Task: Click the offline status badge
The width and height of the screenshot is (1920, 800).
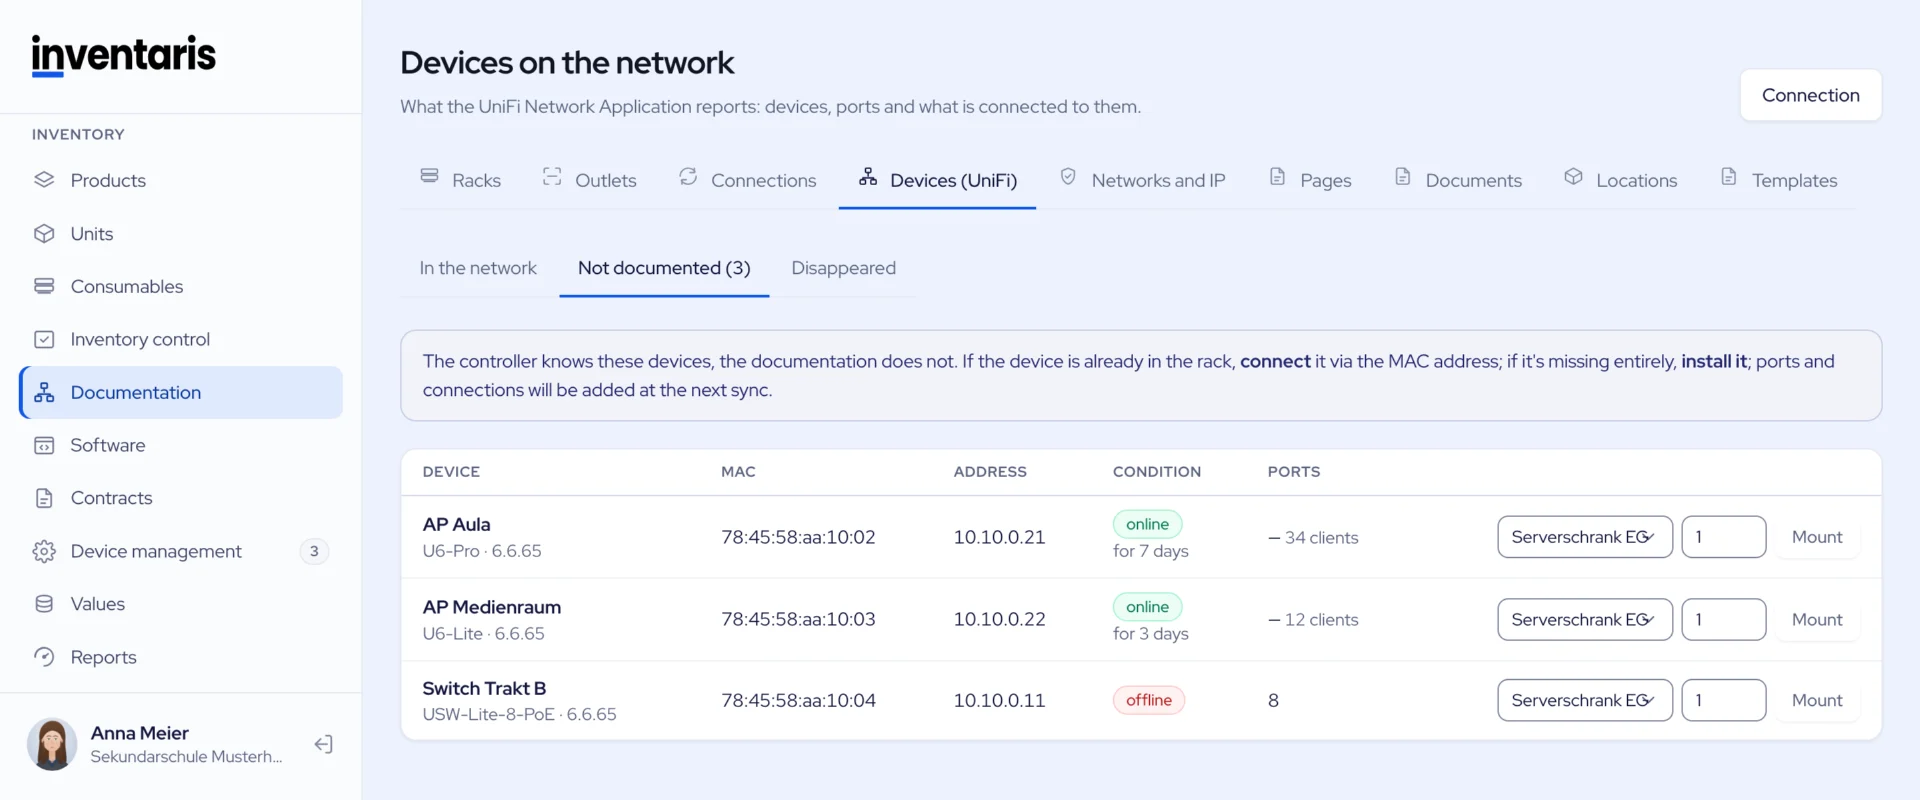Action: (1149, 700)
